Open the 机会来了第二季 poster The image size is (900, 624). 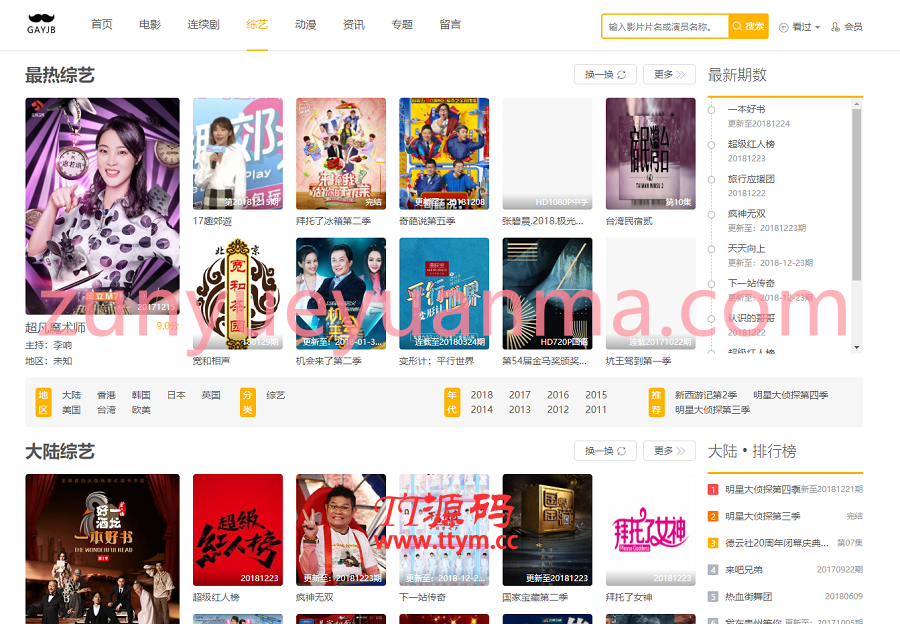click(x=341, y=293)
